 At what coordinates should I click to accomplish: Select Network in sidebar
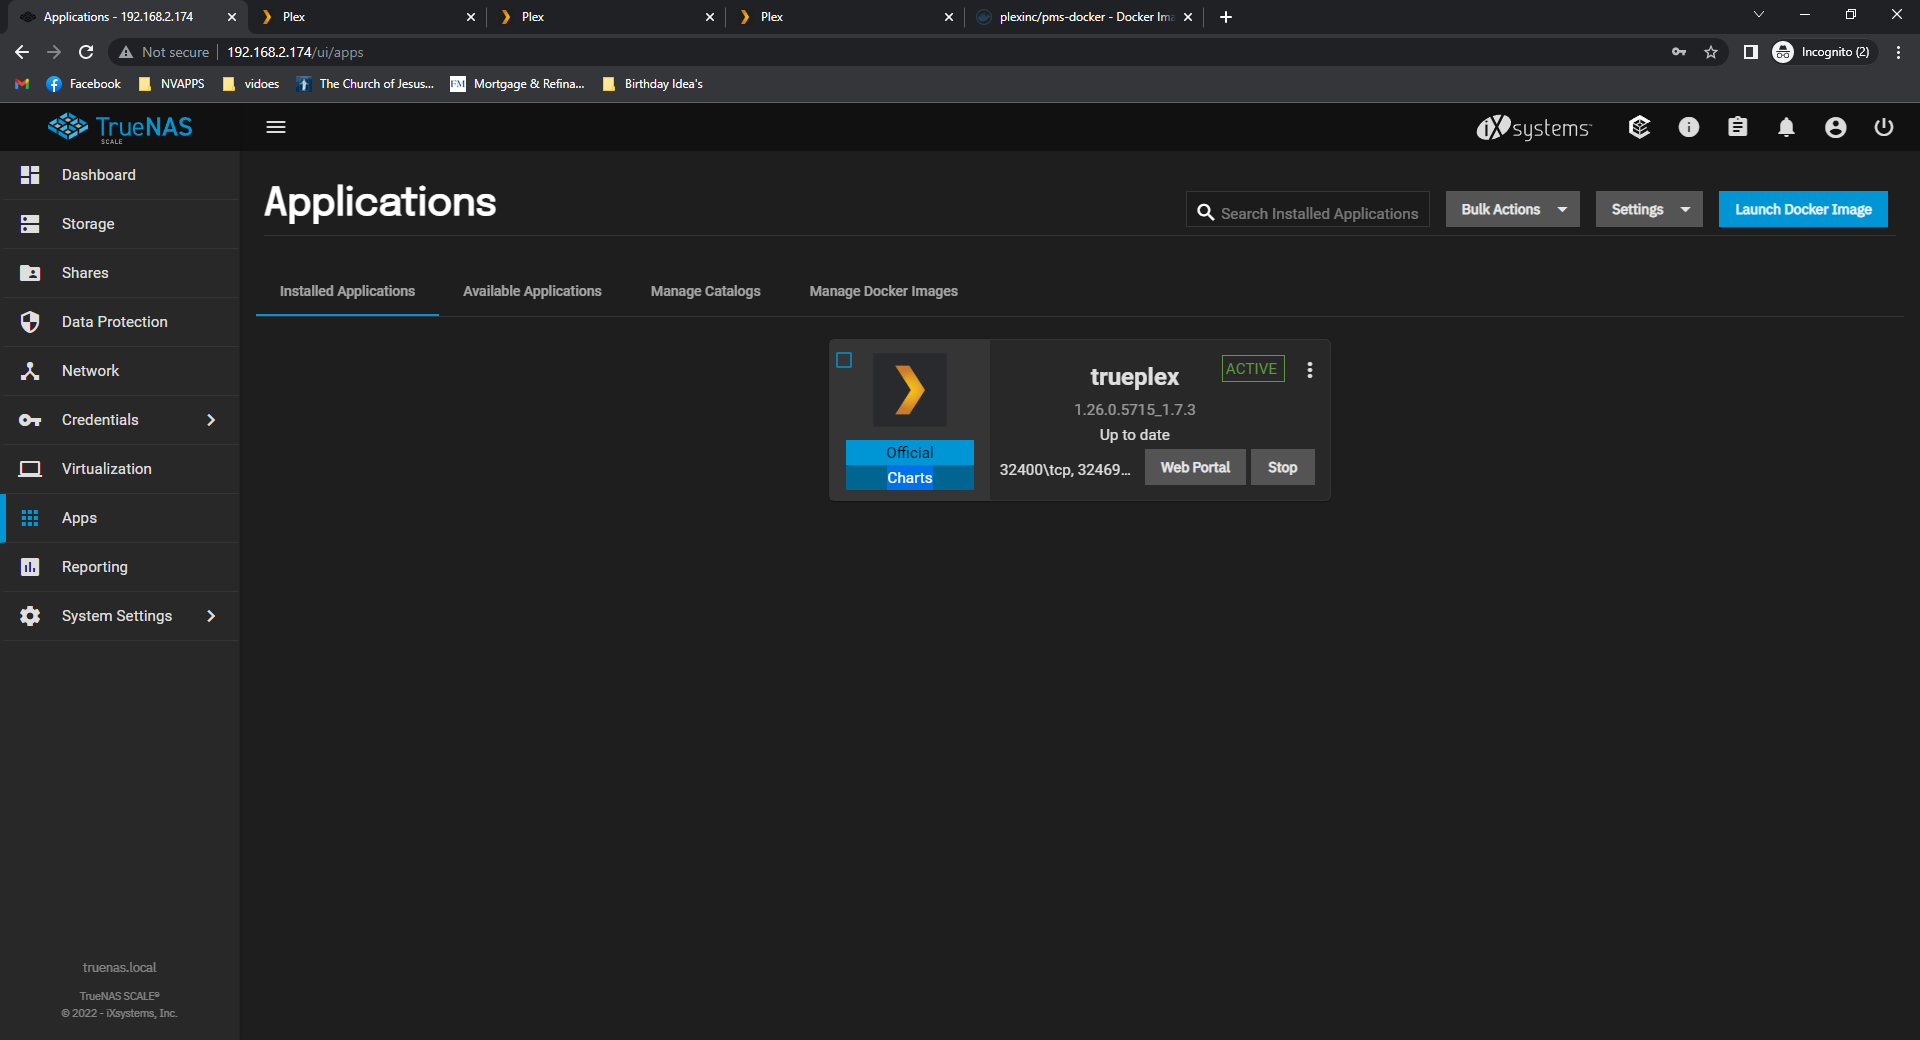[x=120, y=371]
